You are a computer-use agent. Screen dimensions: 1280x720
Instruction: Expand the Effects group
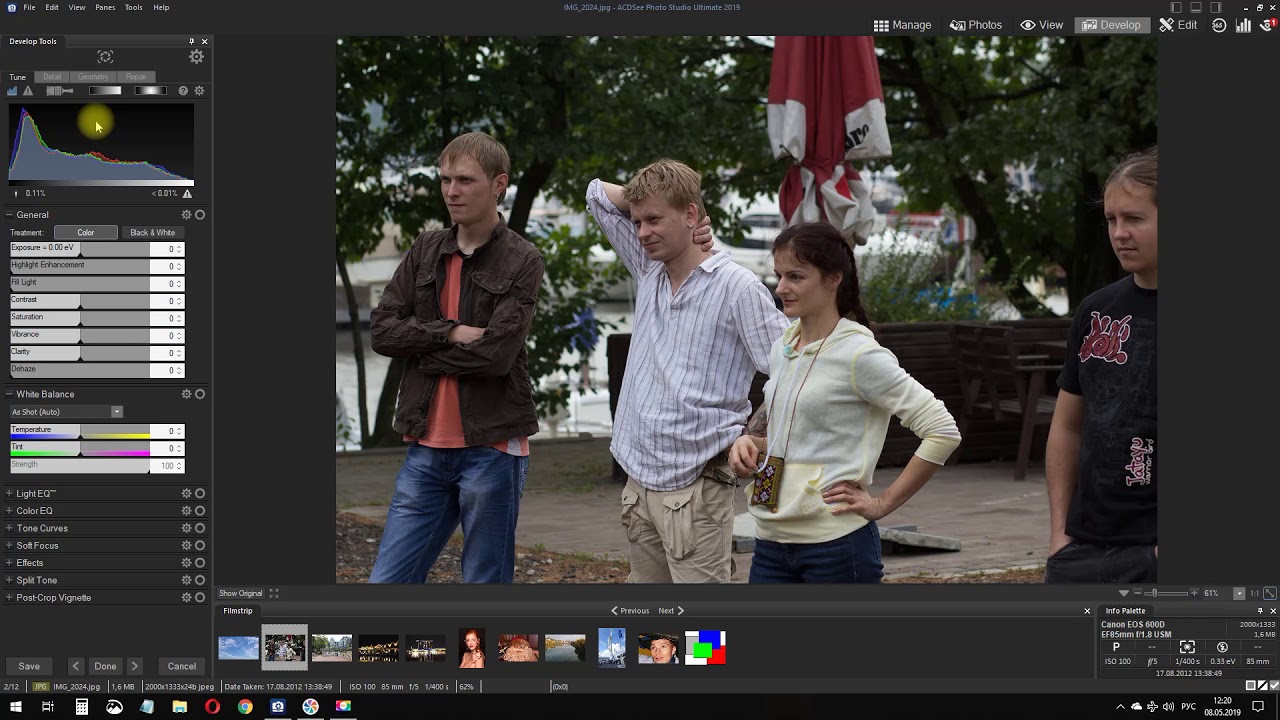click(x=9, y=563)
